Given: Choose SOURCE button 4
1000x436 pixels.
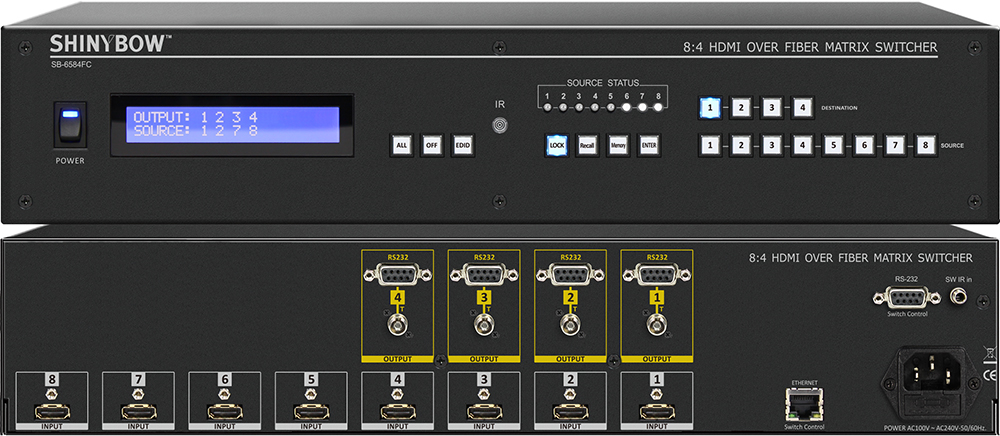Looking at the screenshot, I should [802, 145].
